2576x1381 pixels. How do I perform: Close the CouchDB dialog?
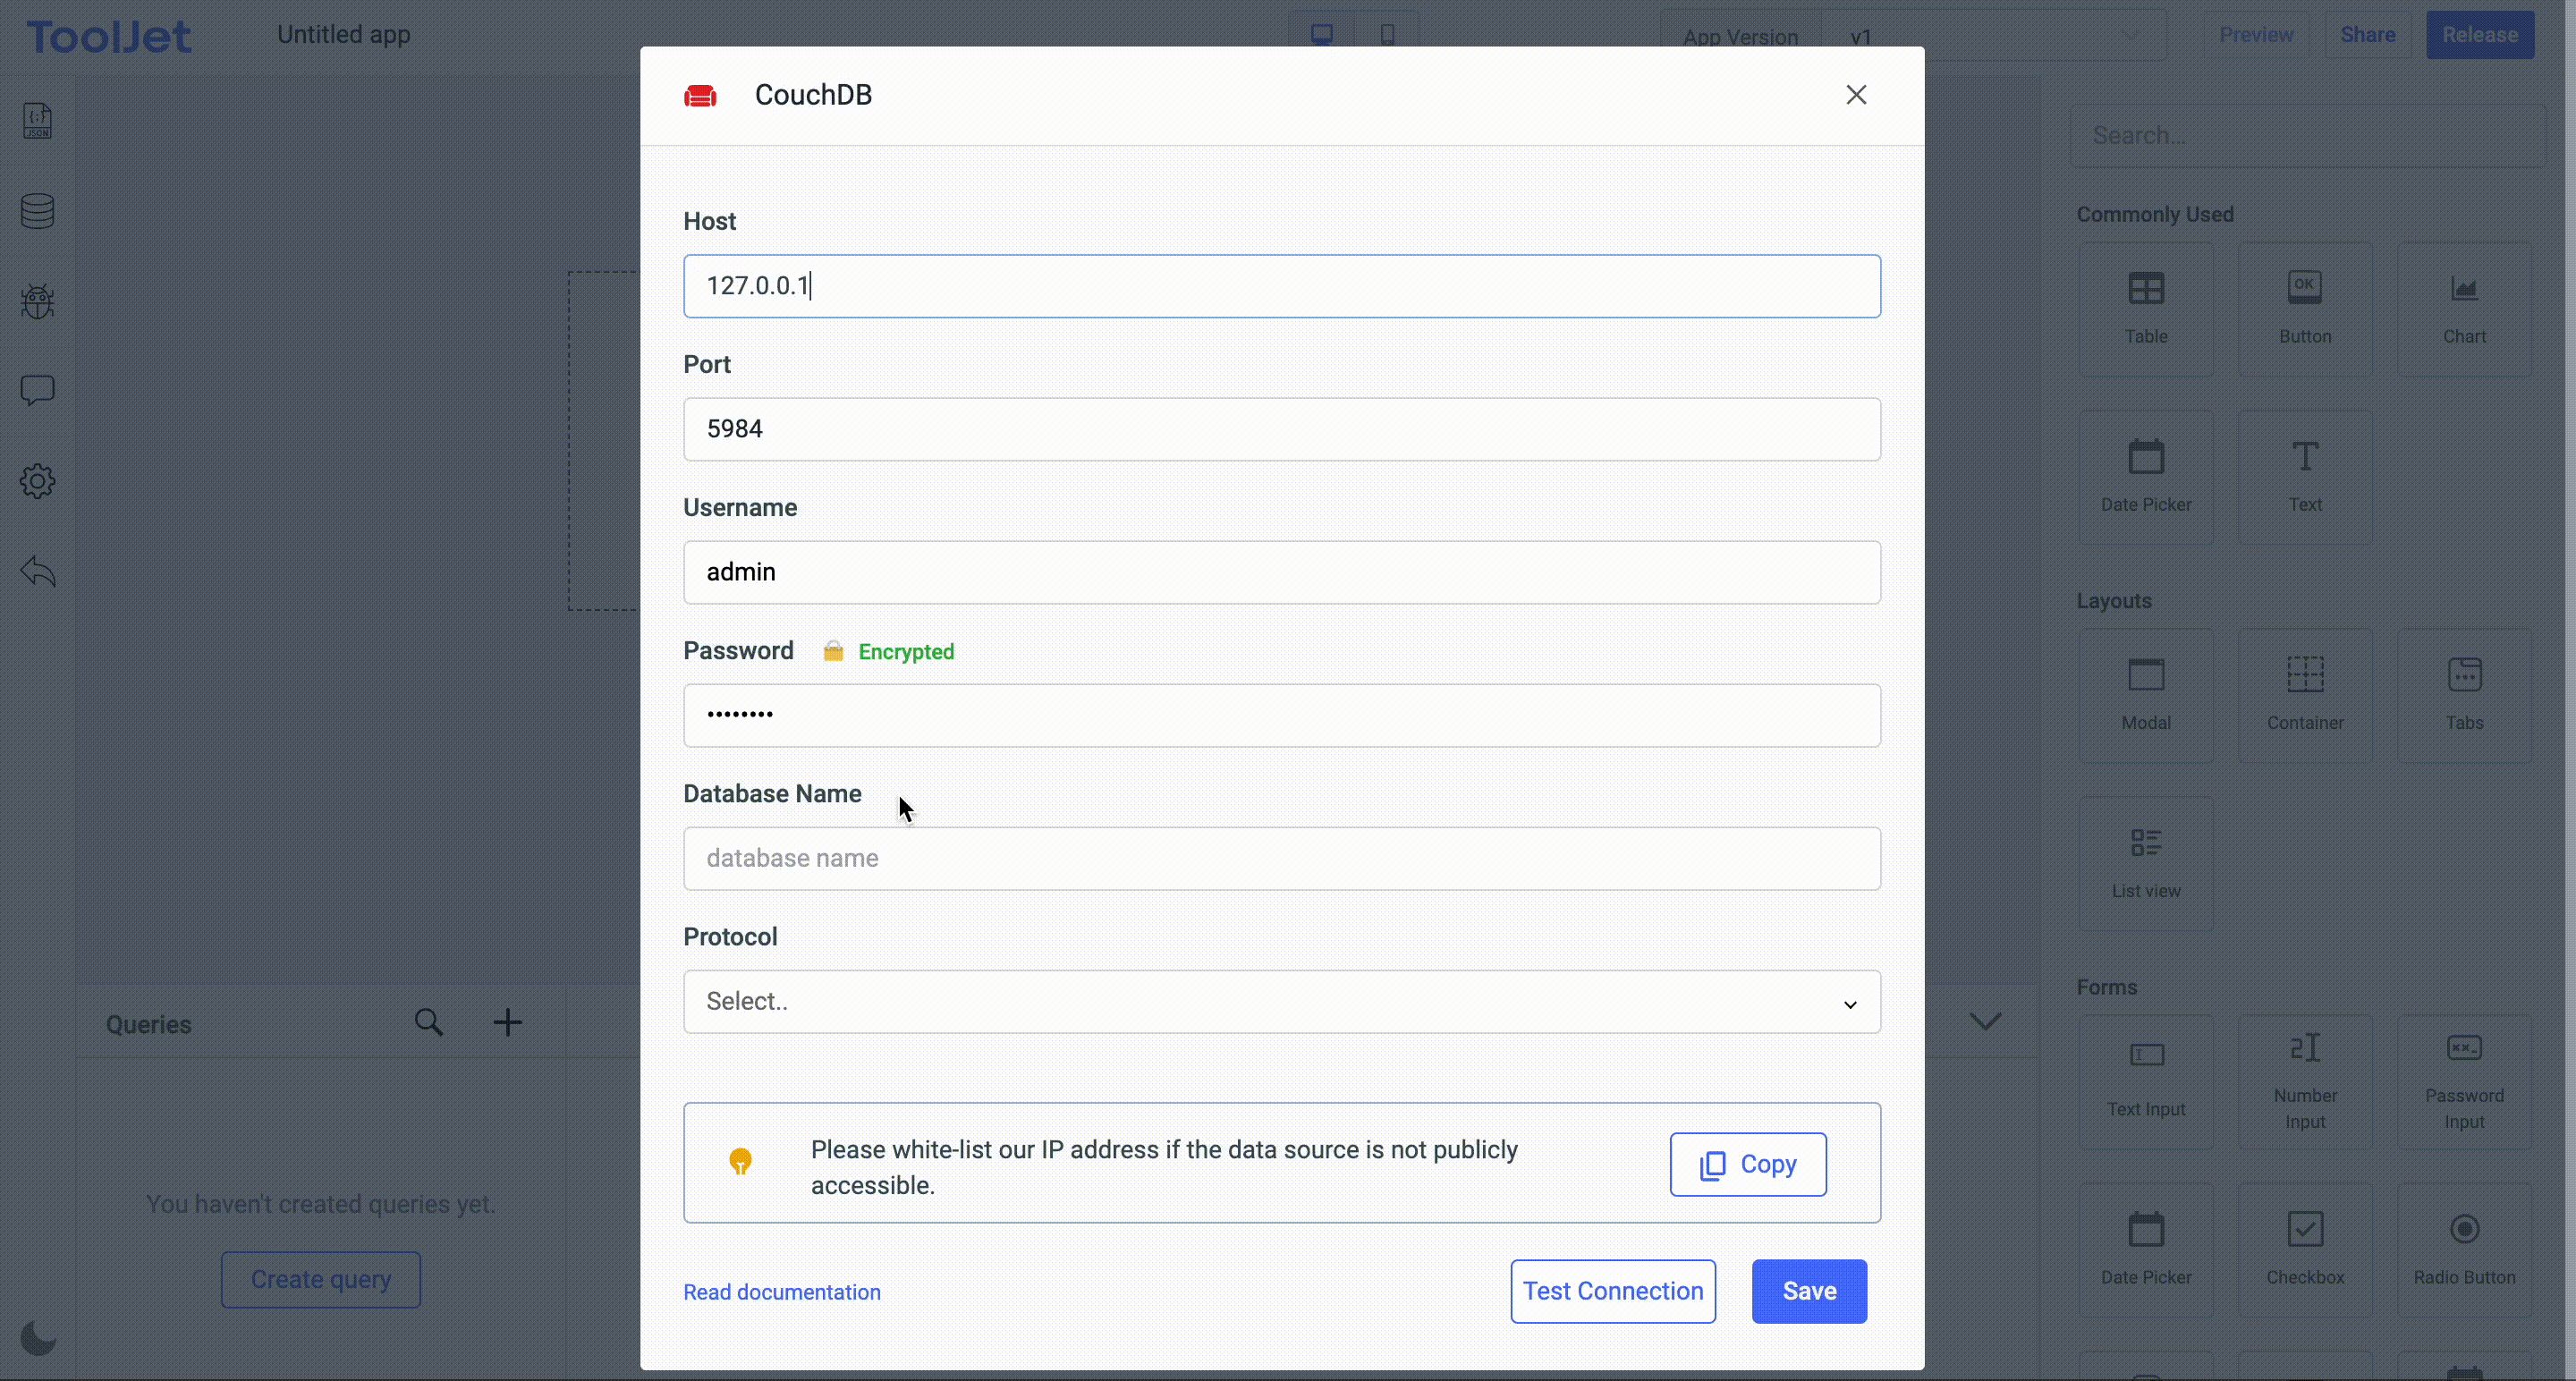pyautogui.click(x=1855, y=95)
